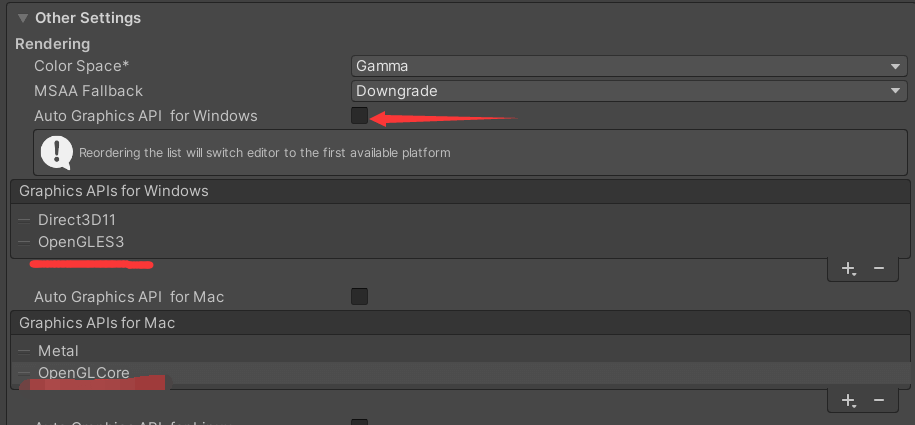Image resolution: width=915 pixels, height=425 pixels.
Task: Click the Graphics APIs for Windows header
Action: point(460,191)
